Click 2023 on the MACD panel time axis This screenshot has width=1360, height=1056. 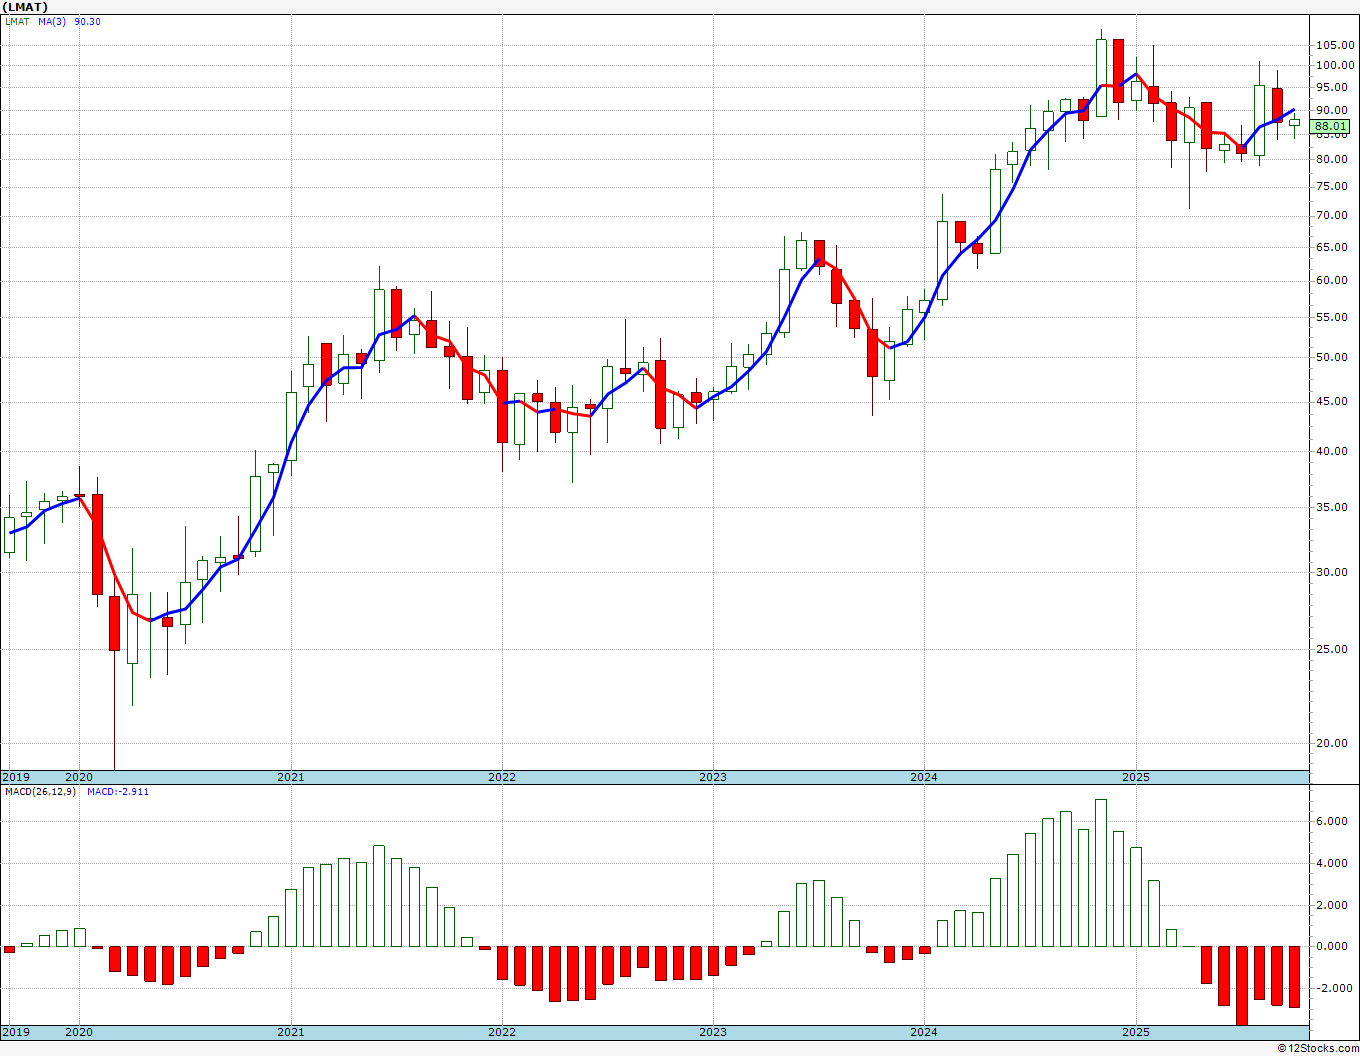[x=713, y=1032]
